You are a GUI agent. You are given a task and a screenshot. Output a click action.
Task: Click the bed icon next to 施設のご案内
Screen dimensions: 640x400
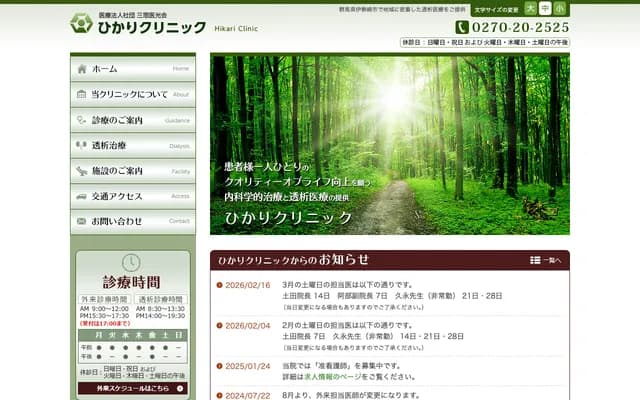tap(82, 171)
